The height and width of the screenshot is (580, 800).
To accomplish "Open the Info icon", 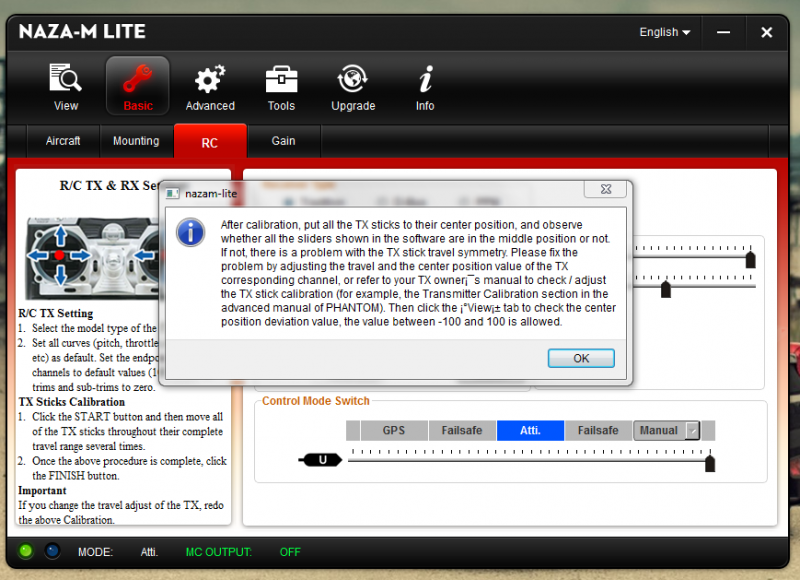I will pyautogui.click(x=425, y=80).
